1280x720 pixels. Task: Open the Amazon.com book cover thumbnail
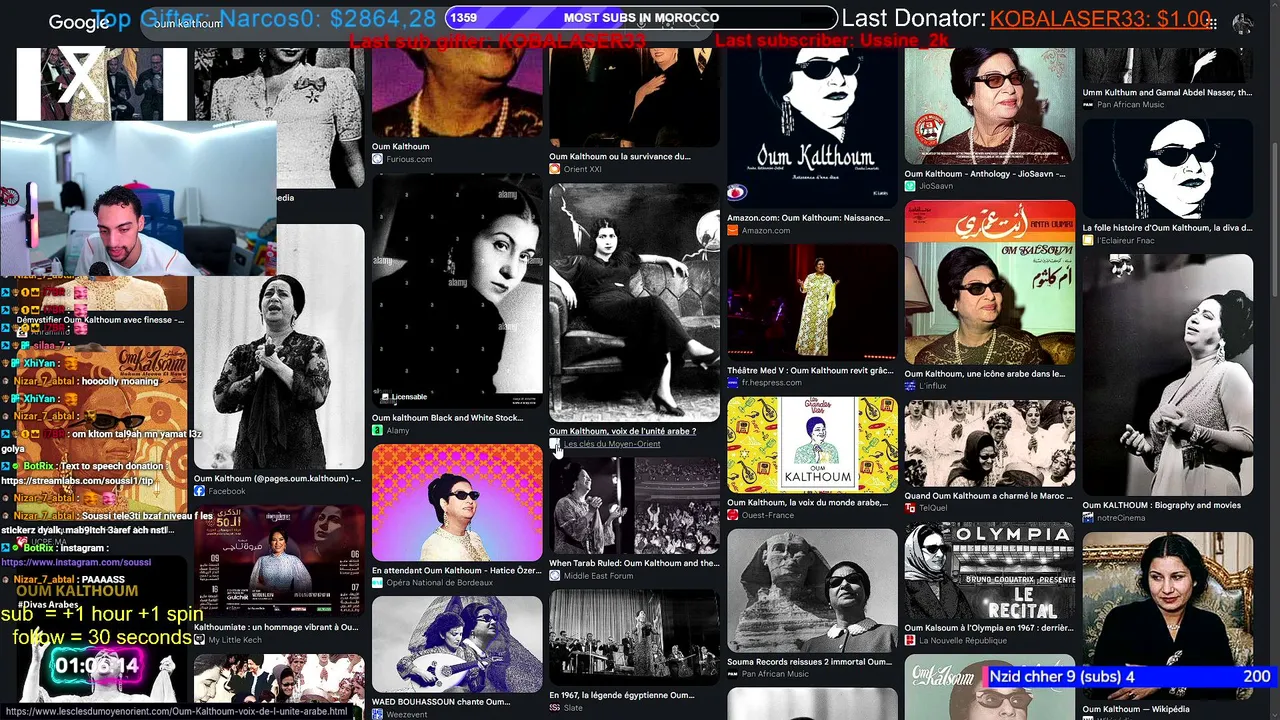(812, 126)
